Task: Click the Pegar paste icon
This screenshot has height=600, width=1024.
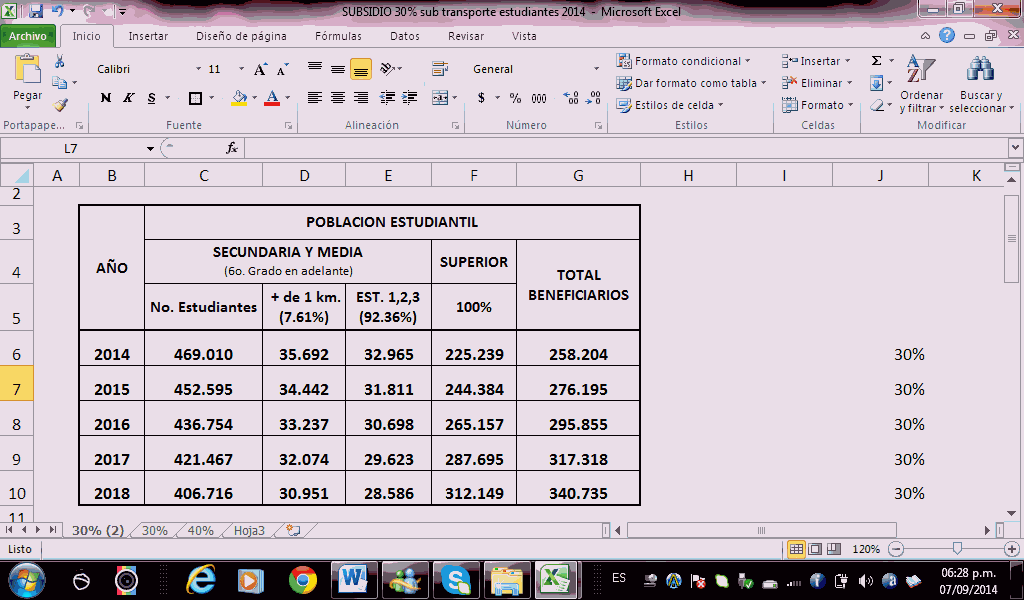Action: point(27,72)
